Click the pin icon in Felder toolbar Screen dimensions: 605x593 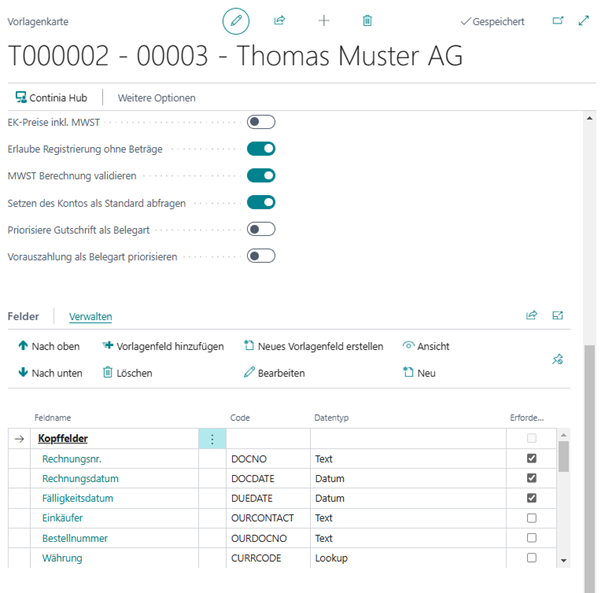coord(558,360)
